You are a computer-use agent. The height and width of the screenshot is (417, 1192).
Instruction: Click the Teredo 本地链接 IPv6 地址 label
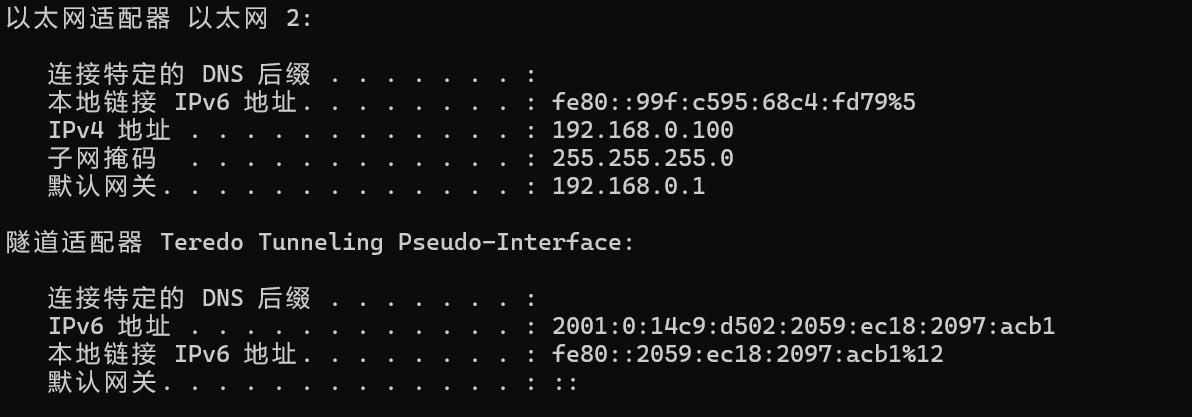point(172,355)
